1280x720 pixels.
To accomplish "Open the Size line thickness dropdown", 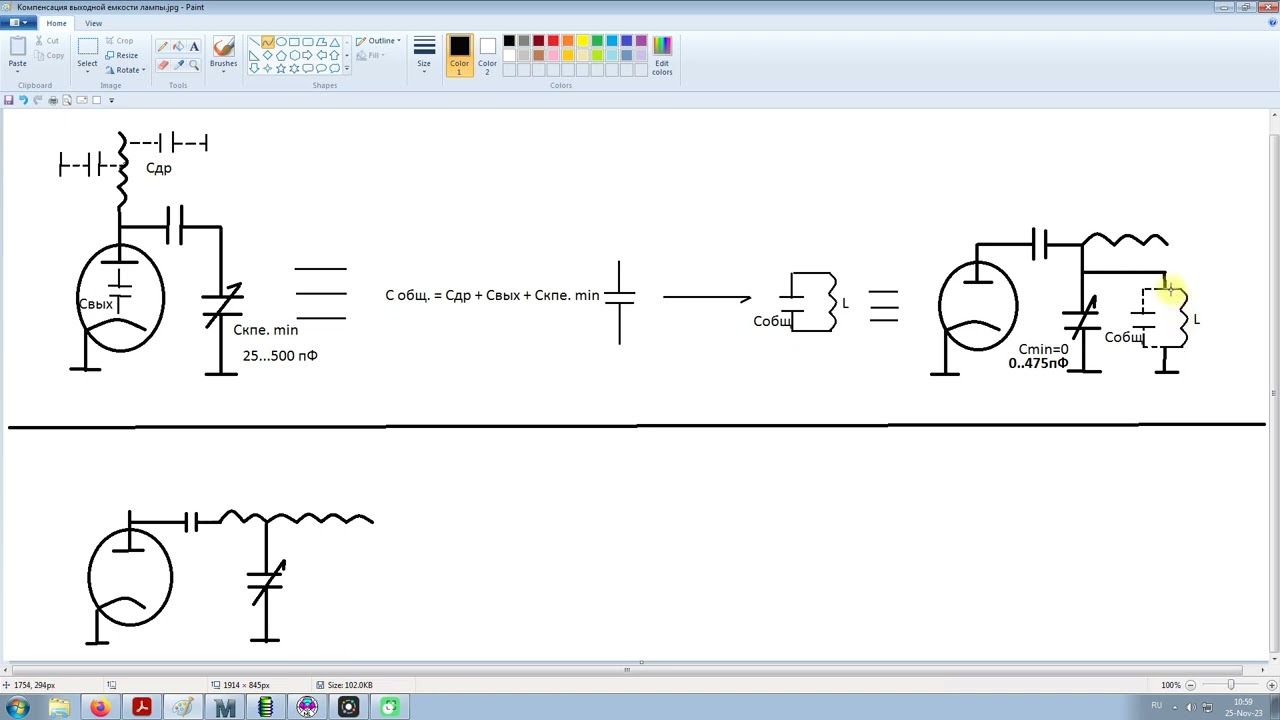I will pyautogui.click(x=424, y=55).
